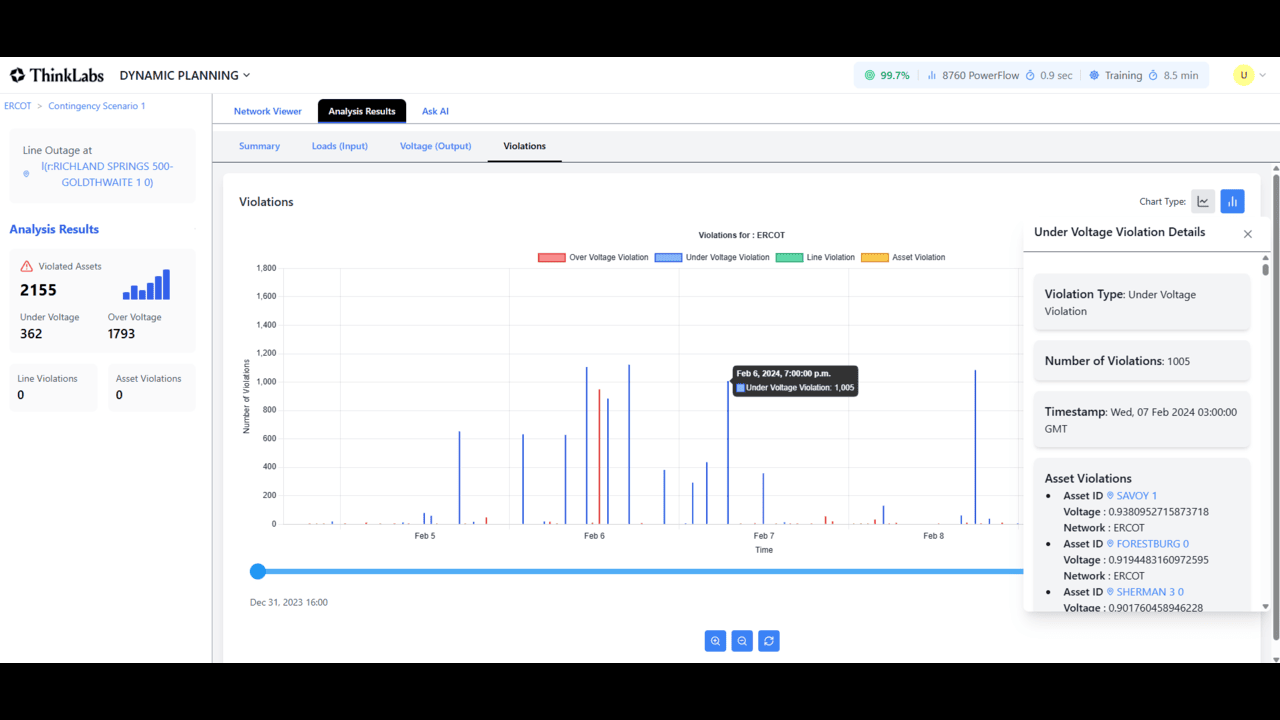This screenshot has height=720, width=1280.
Task: Click the Training chip icon
Action: tap(1094, 75)
